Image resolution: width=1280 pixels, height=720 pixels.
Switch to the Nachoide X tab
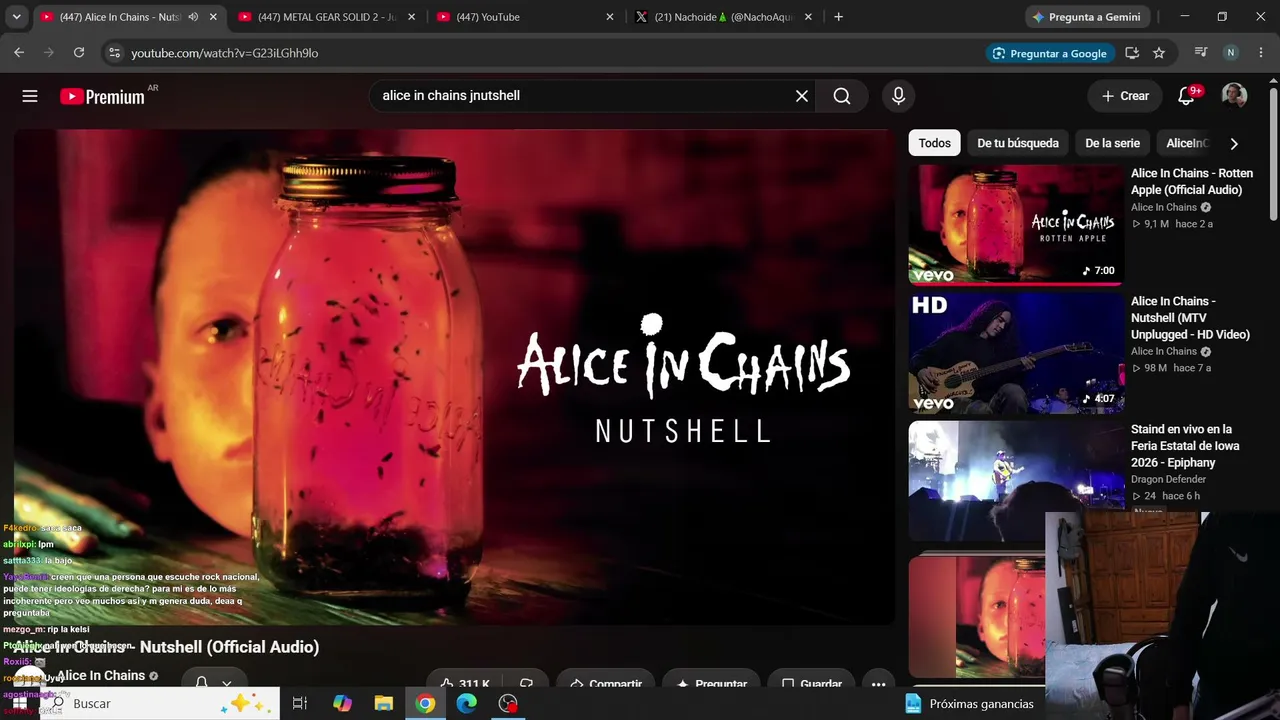(x=725, y=17)
